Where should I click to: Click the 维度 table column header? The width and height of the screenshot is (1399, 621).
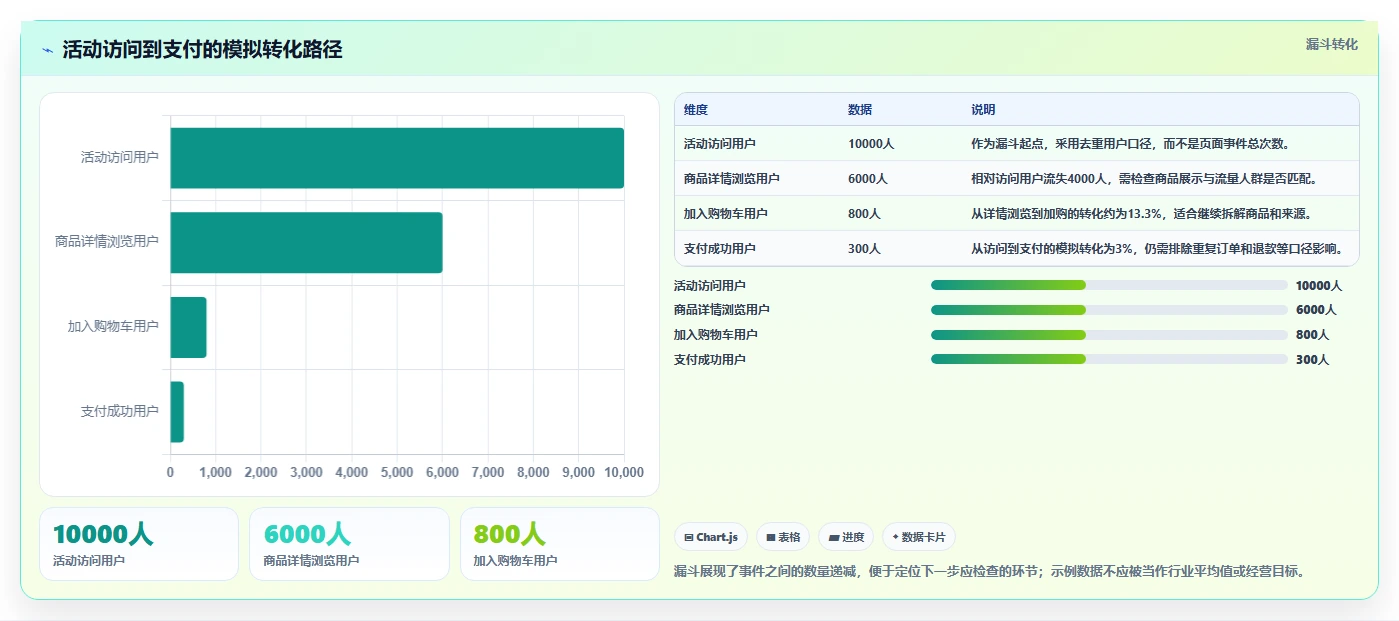coord(696,110)
